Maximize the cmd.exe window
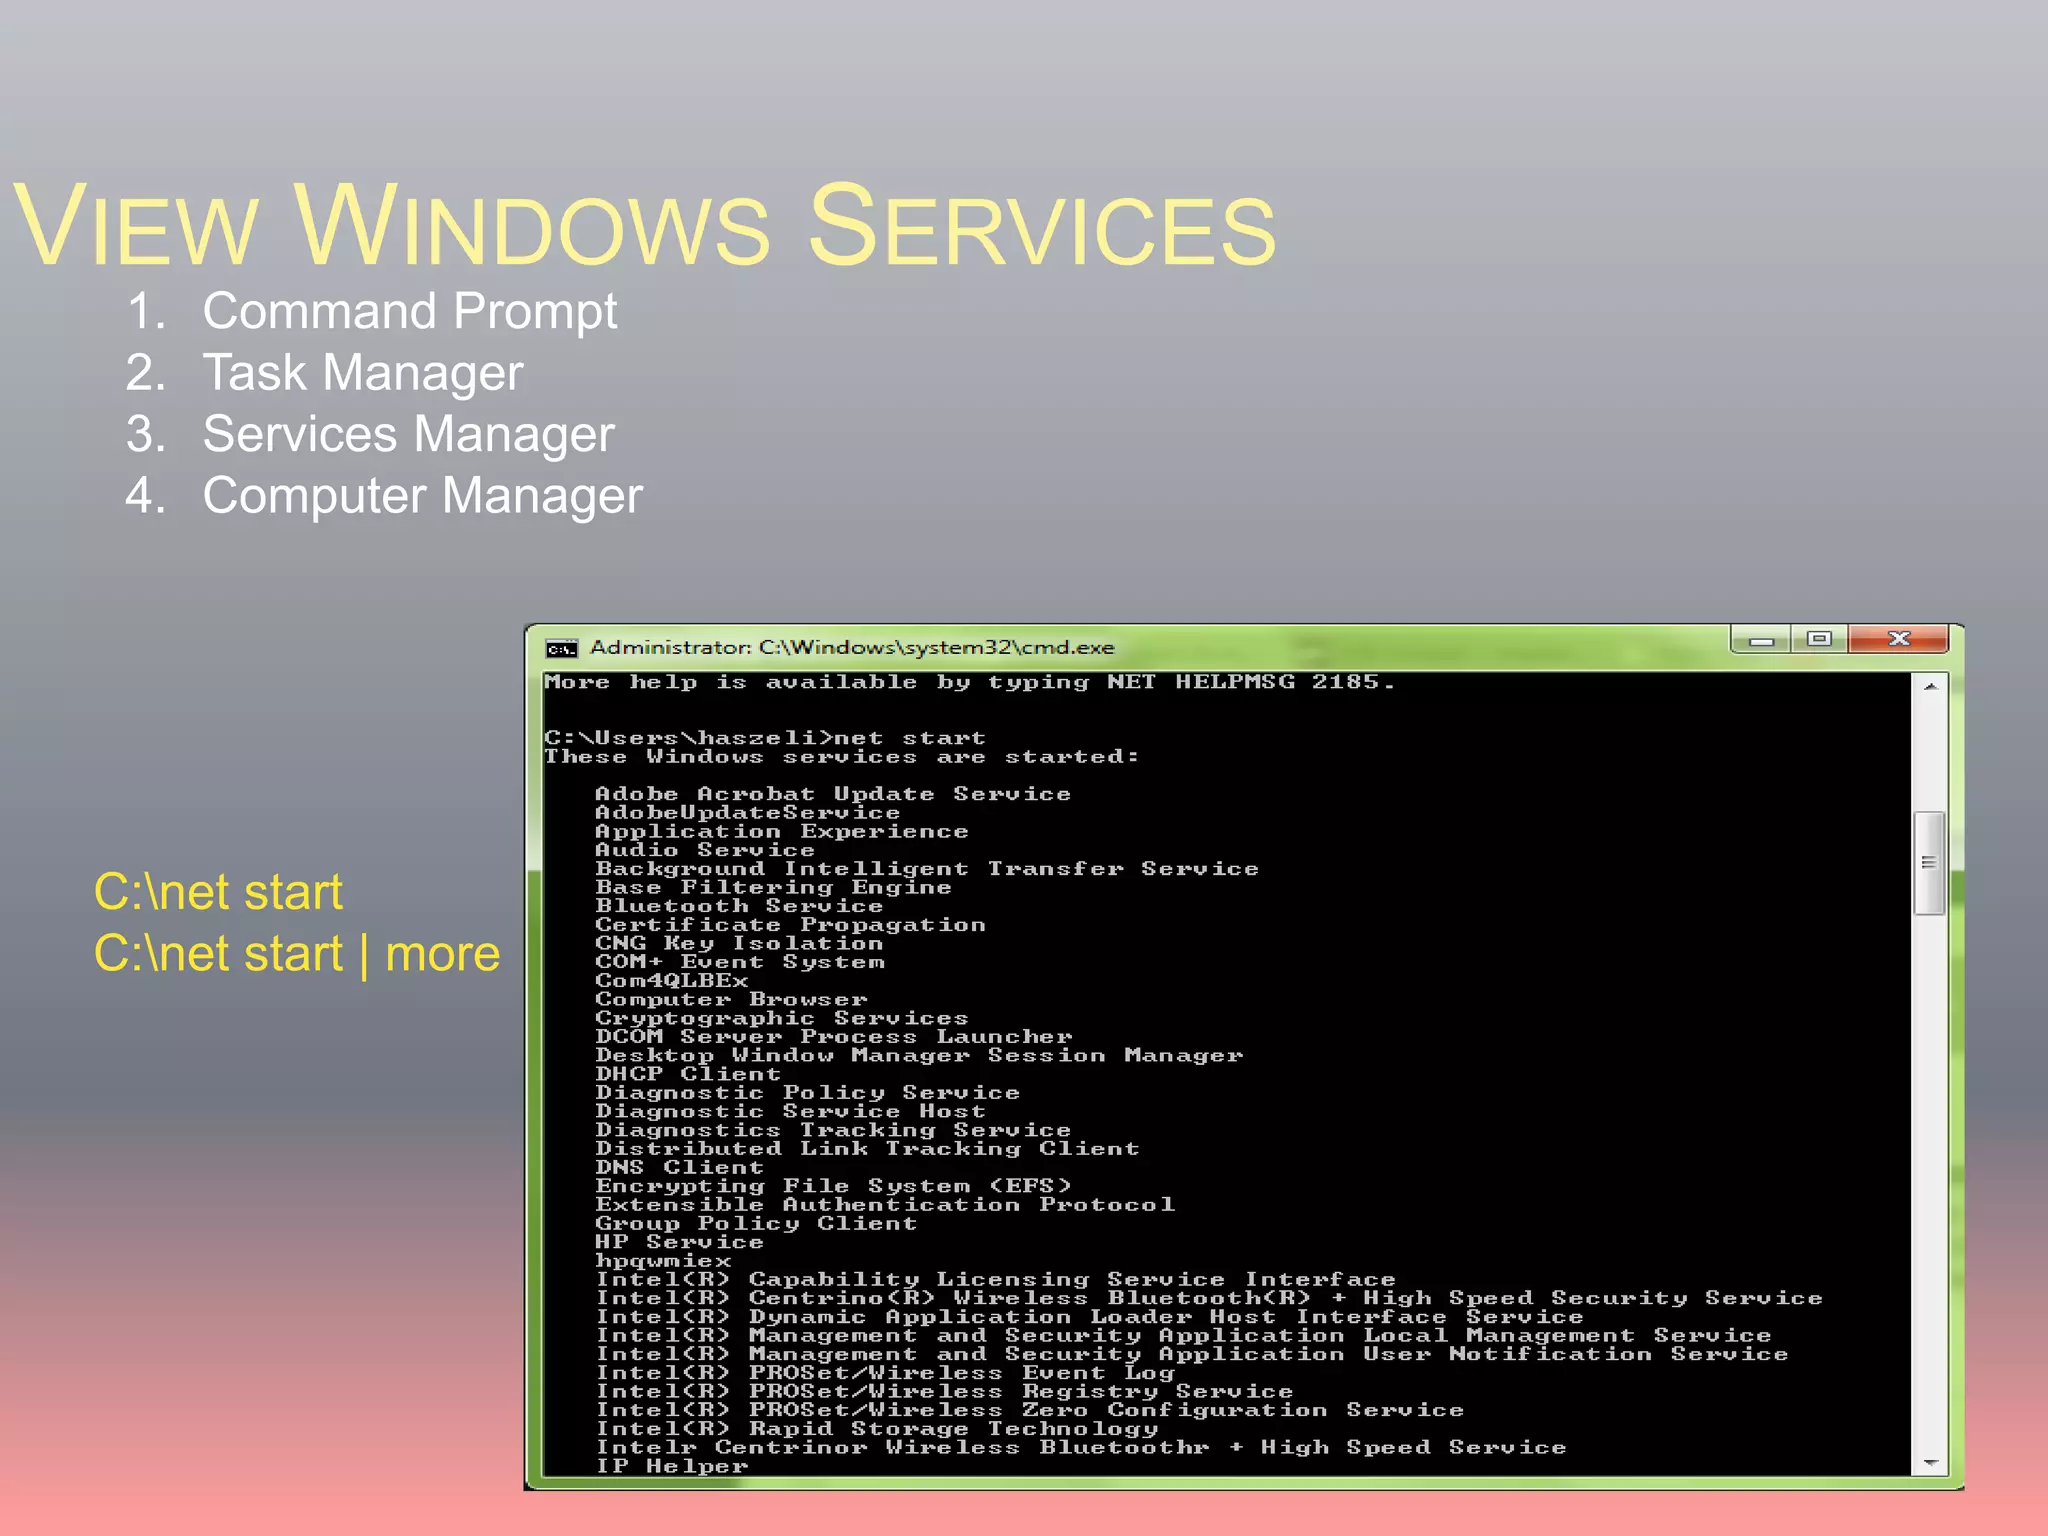Screen dimensions: 2048x1536 point(1819,639)
